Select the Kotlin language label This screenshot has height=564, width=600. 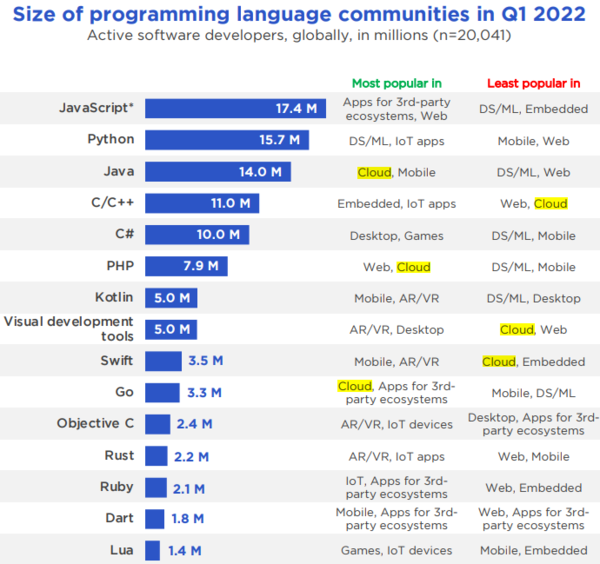108,298
